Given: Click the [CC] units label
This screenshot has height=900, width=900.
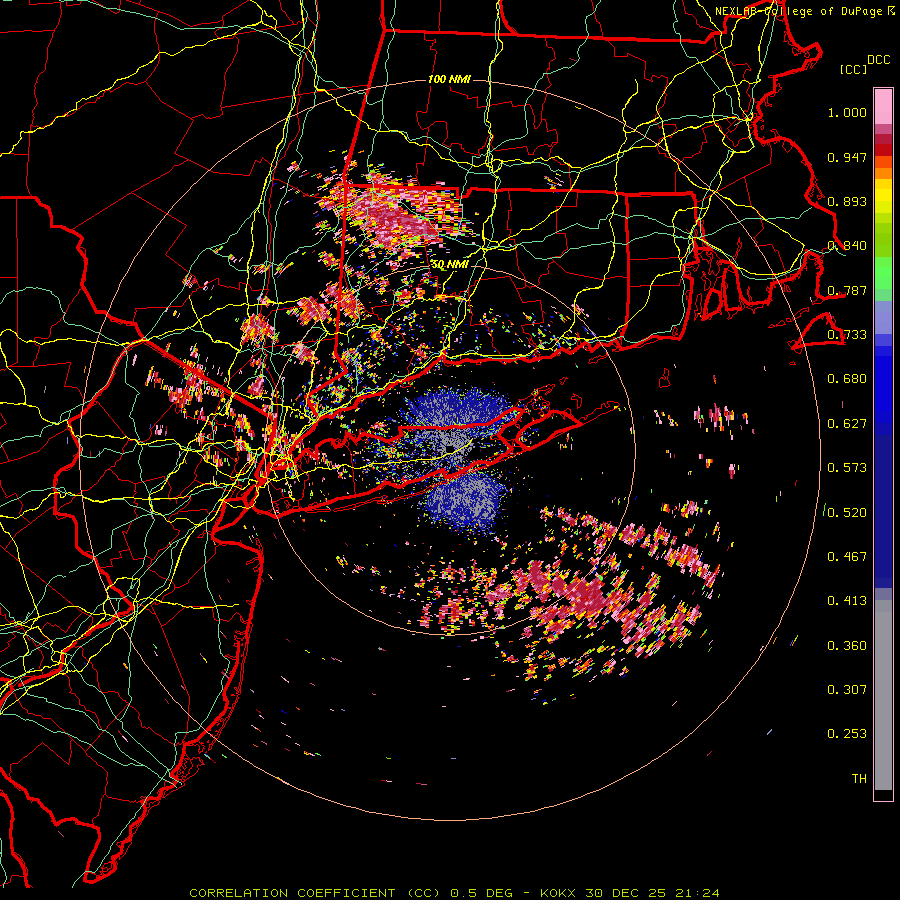Looking at the screenshot, I should [x=853, y=70].
